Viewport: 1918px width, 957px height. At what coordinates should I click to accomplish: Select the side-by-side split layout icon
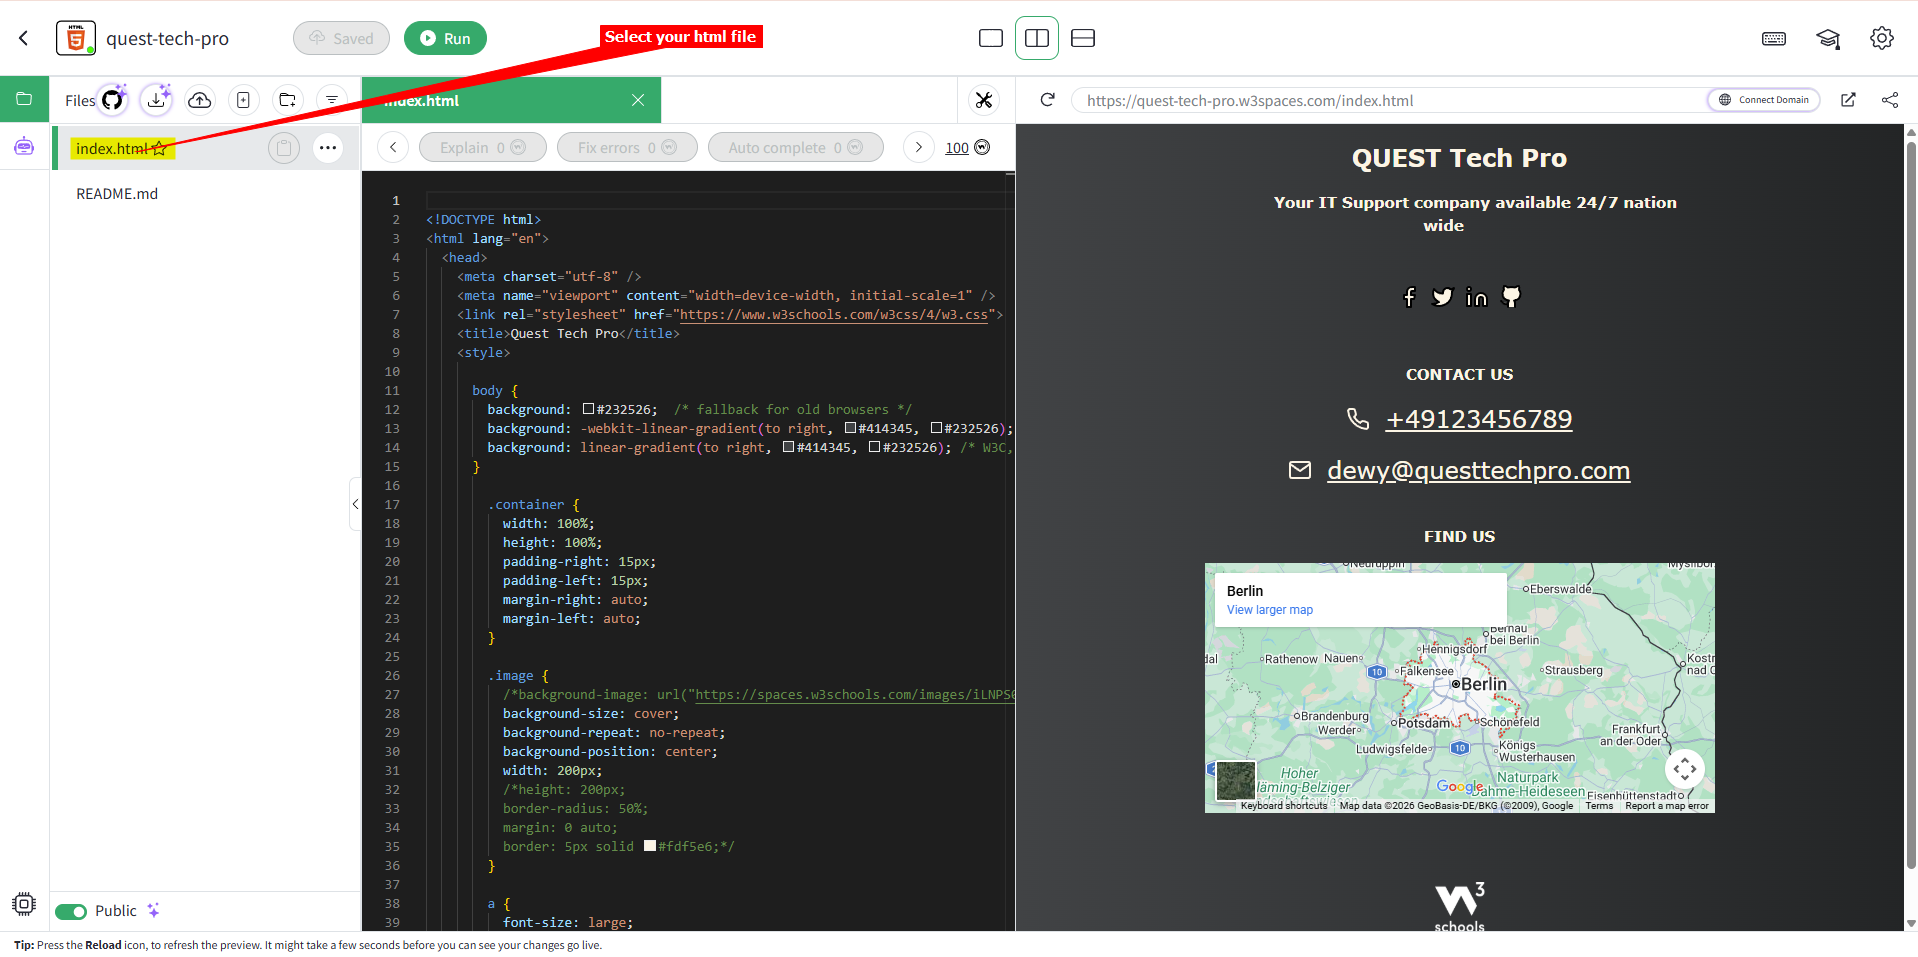point(1037,38)
